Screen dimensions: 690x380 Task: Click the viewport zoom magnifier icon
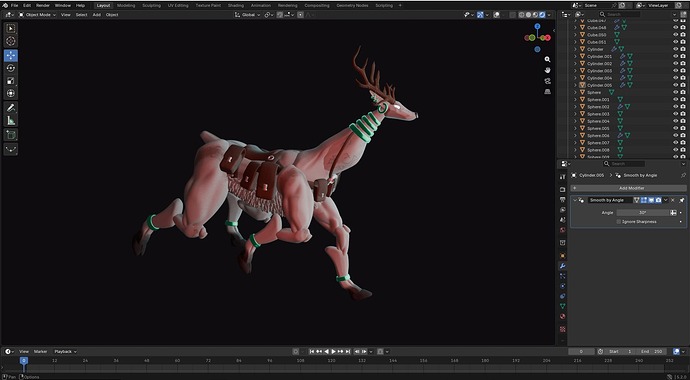point(547,59)
